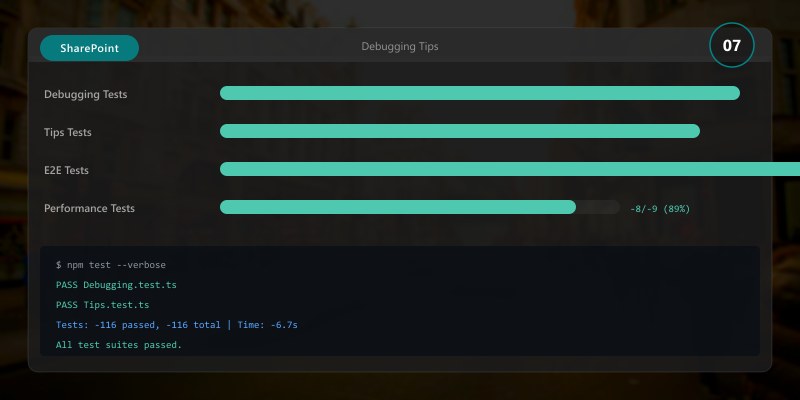Select the Tips Tests label

(x=68, y=132)
